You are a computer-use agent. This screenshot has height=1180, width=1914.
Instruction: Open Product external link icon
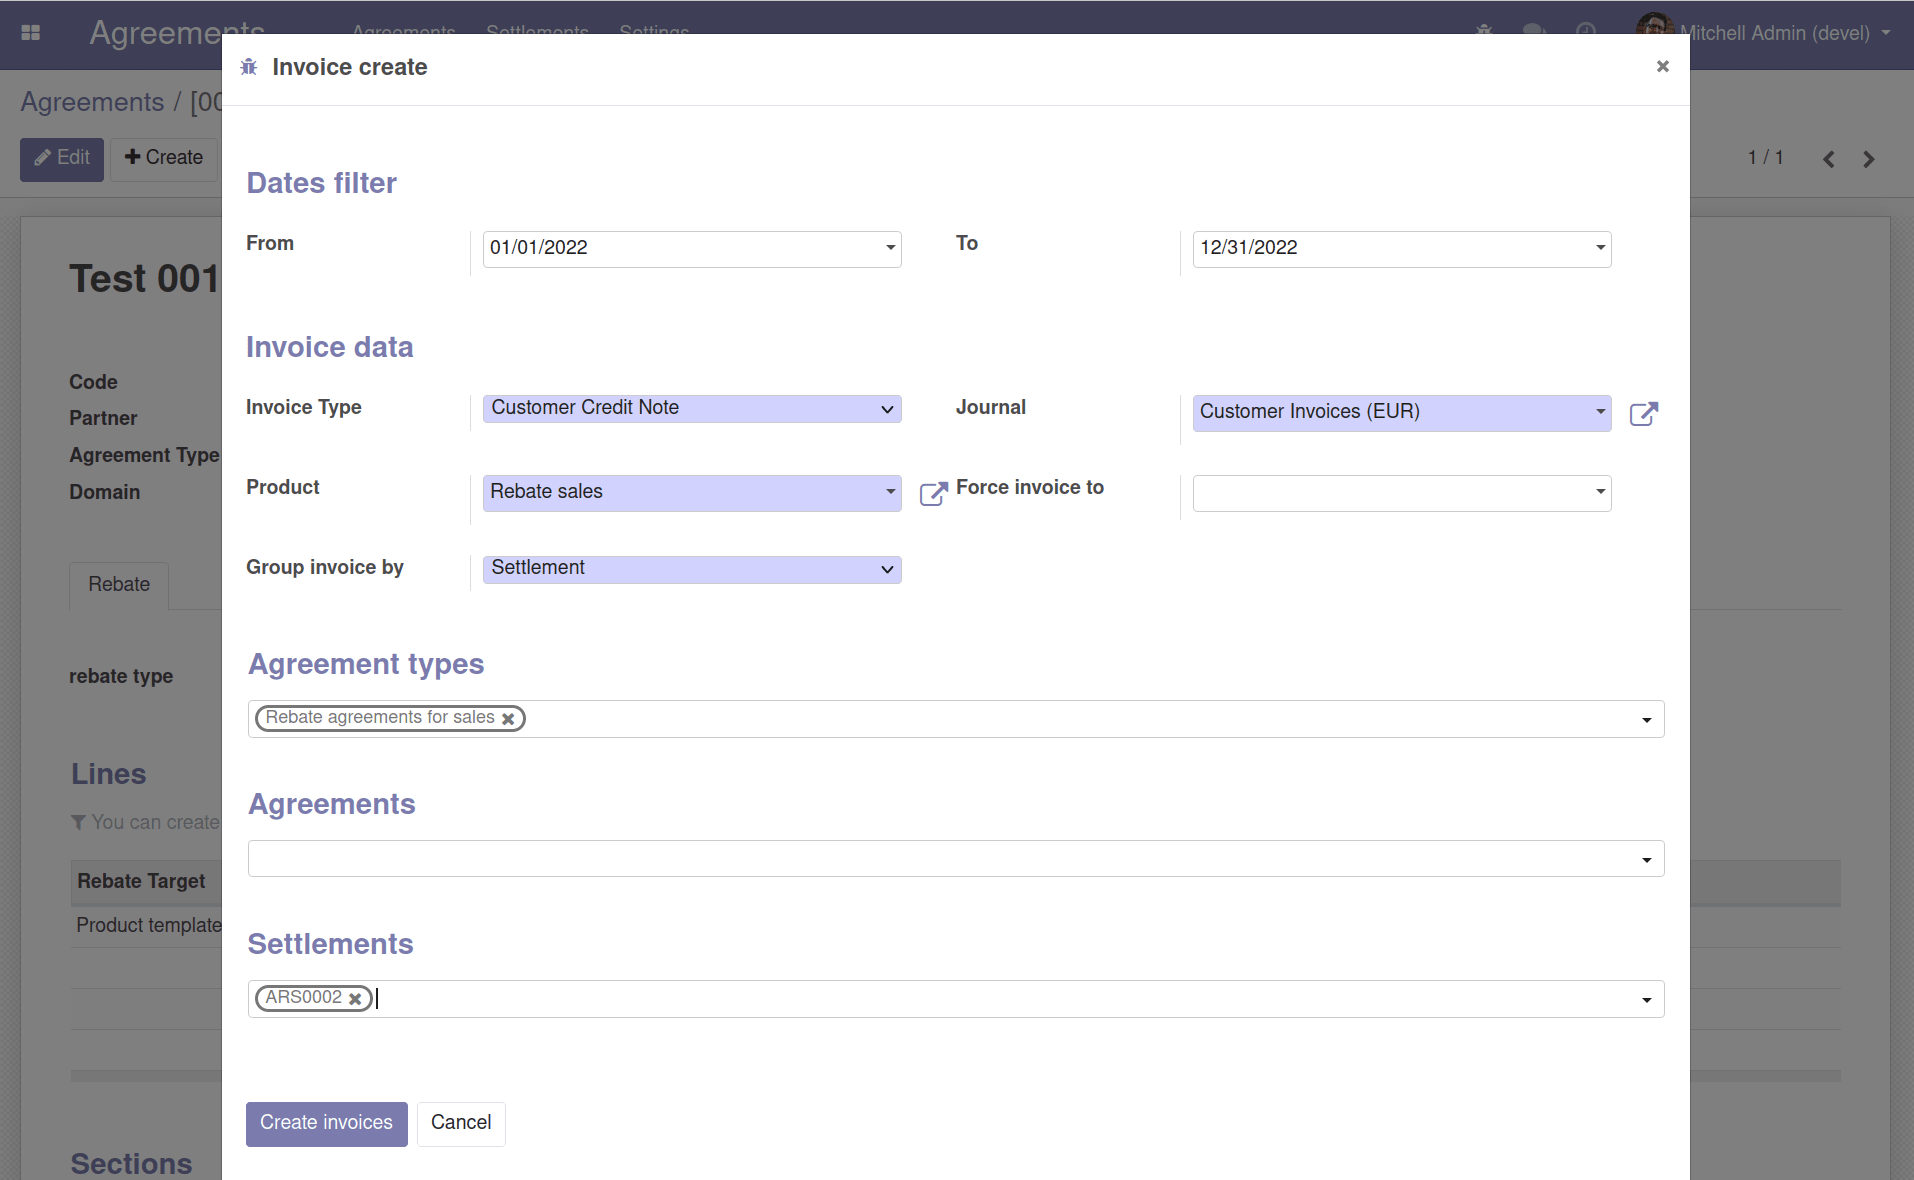coord(933,494)
